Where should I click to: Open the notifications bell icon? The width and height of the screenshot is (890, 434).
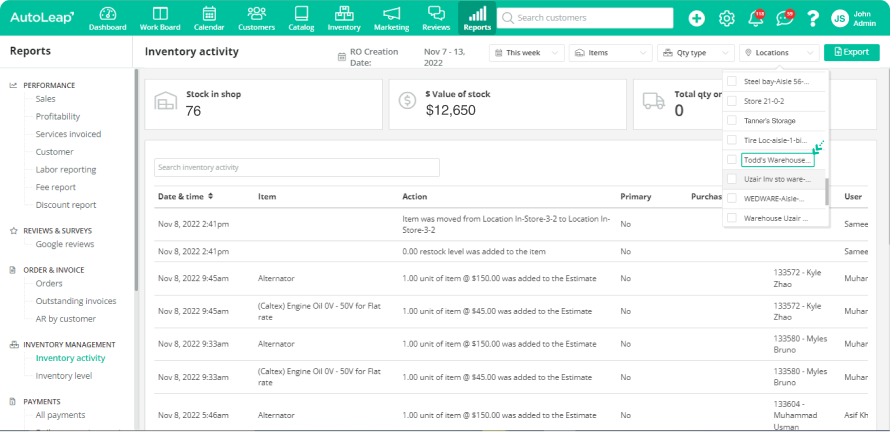tap(755, 18)
